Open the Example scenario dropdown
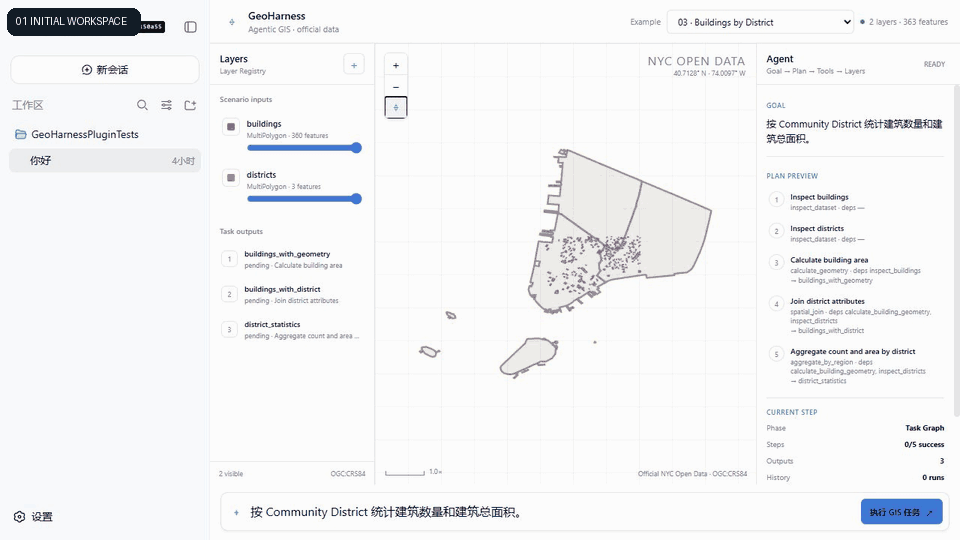This screenshot has width=960, height=540. tap(760, 22)
